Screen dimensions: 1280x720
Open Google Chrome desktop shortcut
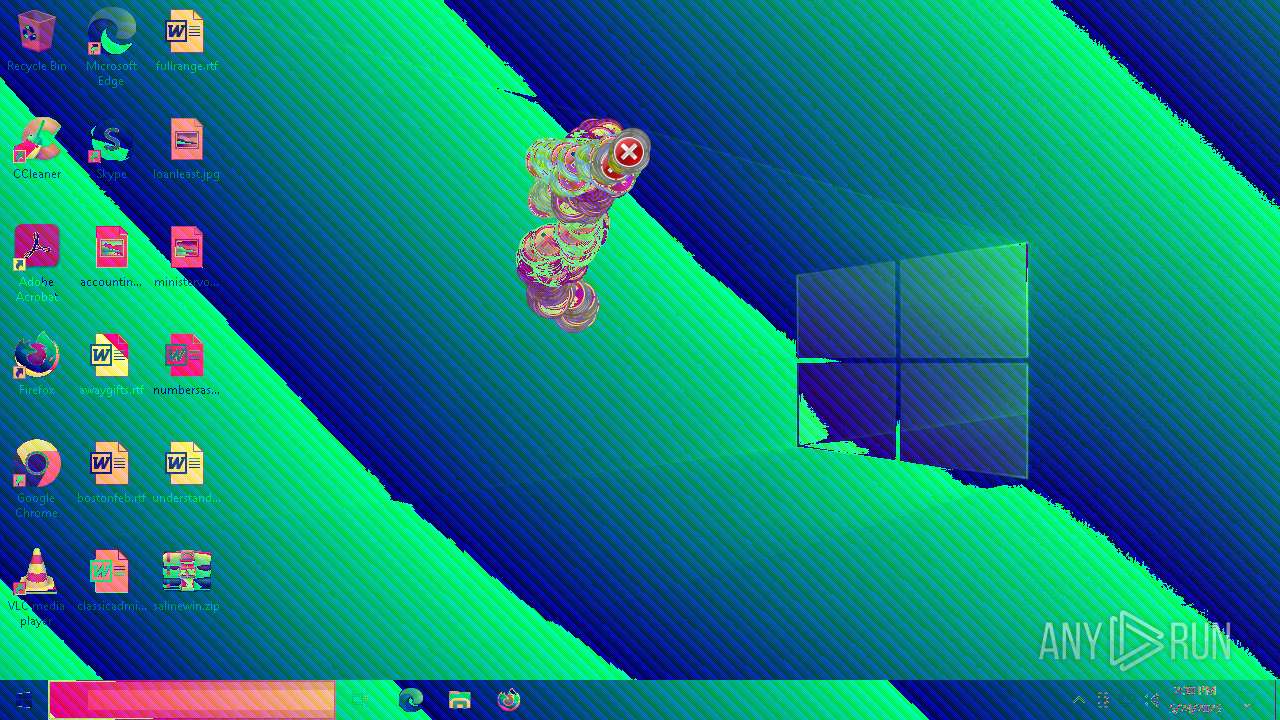37,478
